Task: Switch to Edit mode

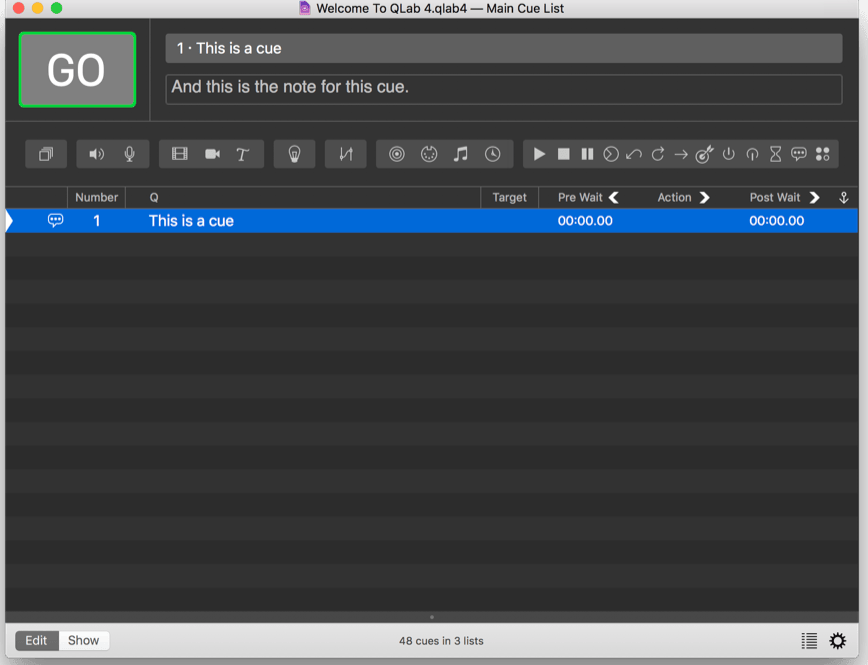Action: click(x=37, y=641)
